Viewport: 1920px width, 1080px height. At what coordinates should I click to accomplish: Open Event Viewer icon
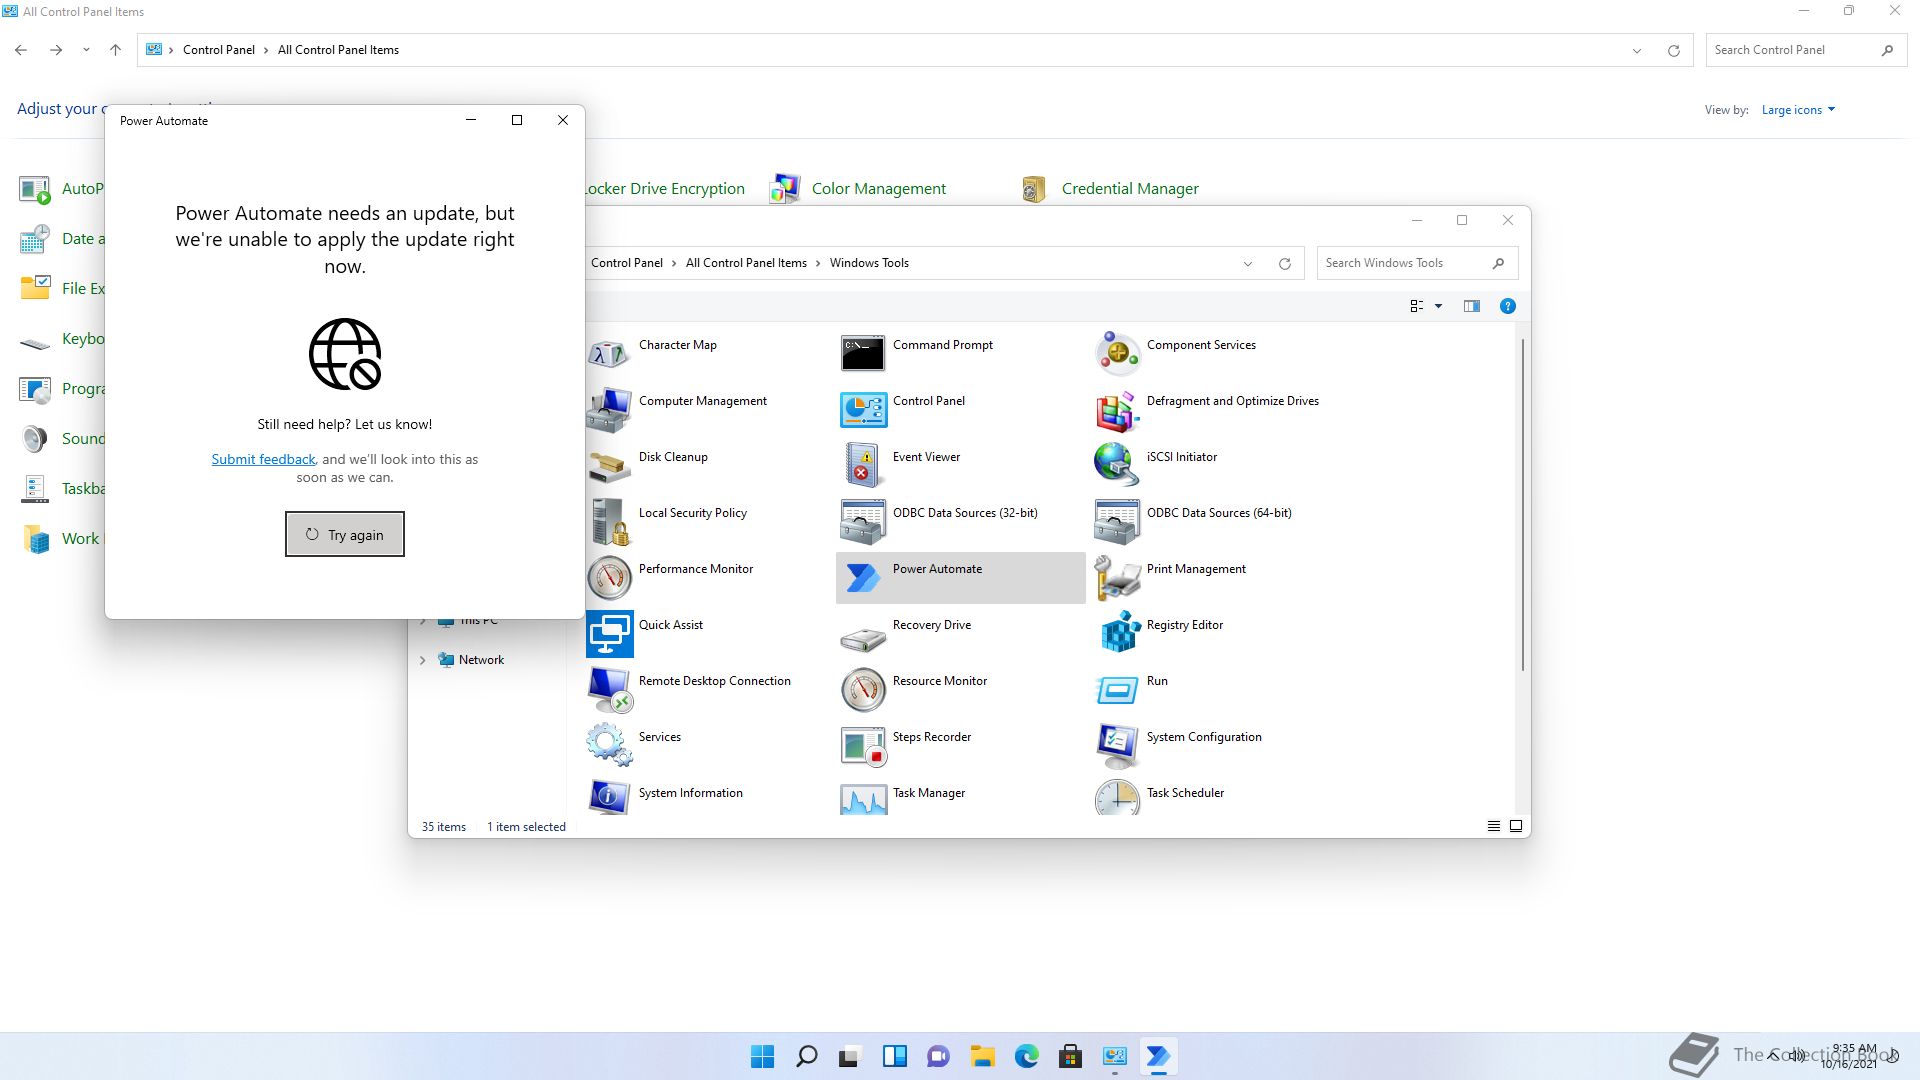[x=862, y=465]
